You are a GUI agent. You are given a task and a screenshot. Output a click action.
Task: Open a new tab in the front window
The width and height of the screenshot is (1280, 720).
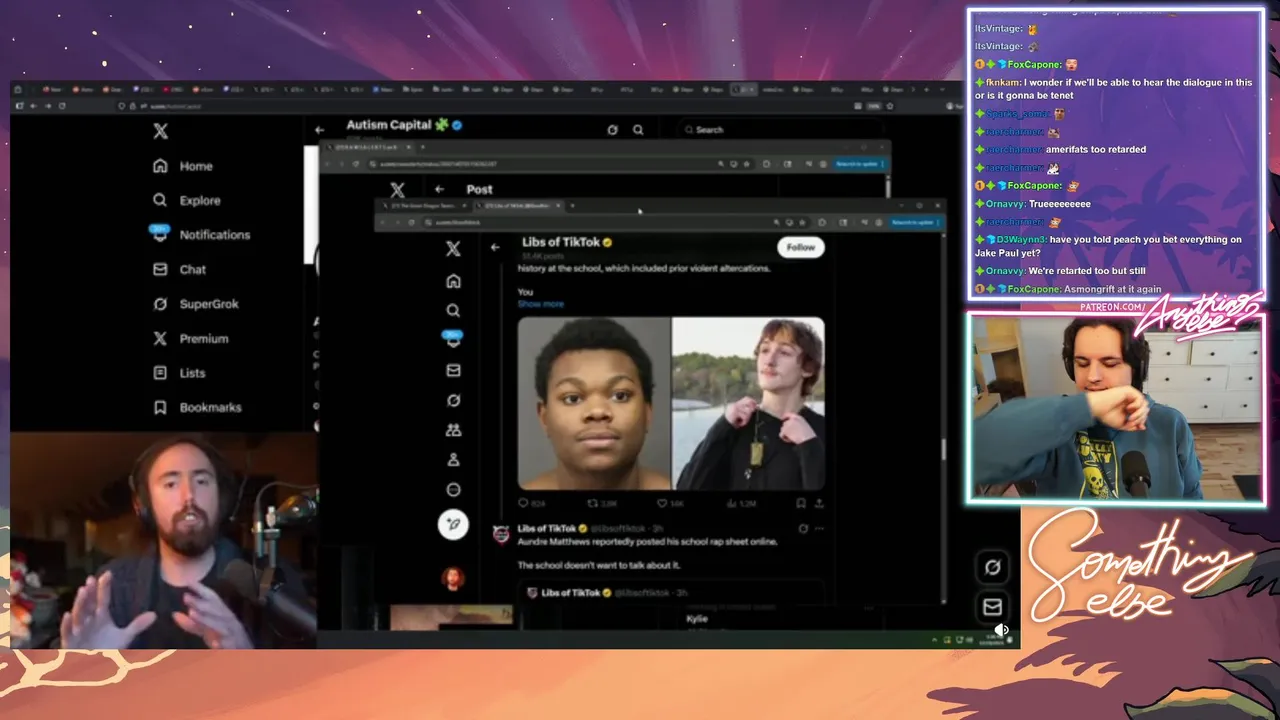click(x=572, y=206)
